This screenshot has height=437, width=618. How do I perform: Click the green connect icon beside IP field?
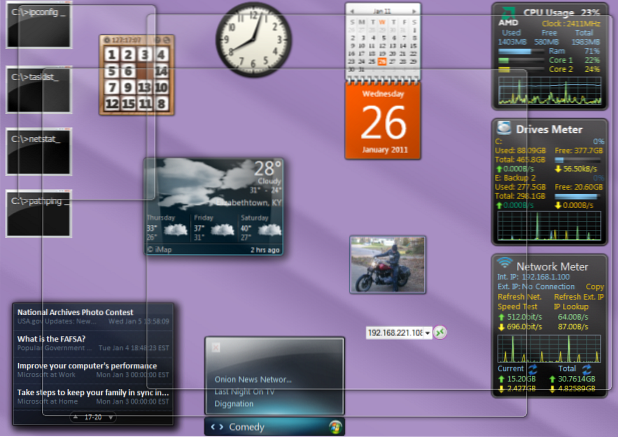pyautogui.click(x=440, y=333)
